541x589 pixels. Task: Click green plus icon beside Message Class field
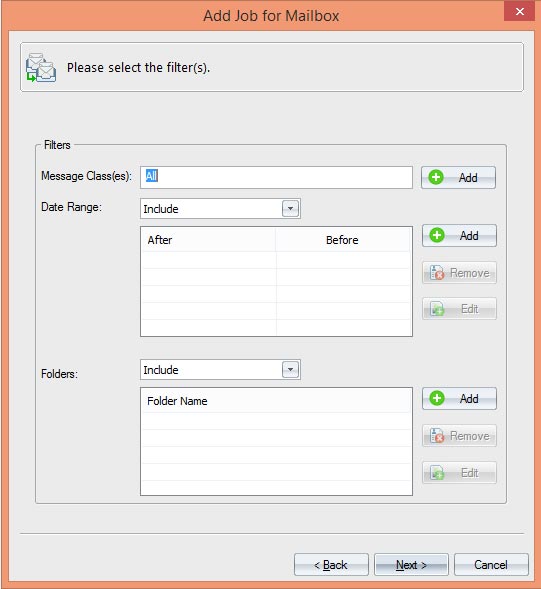pyautogui.click(x=436, y=177)
